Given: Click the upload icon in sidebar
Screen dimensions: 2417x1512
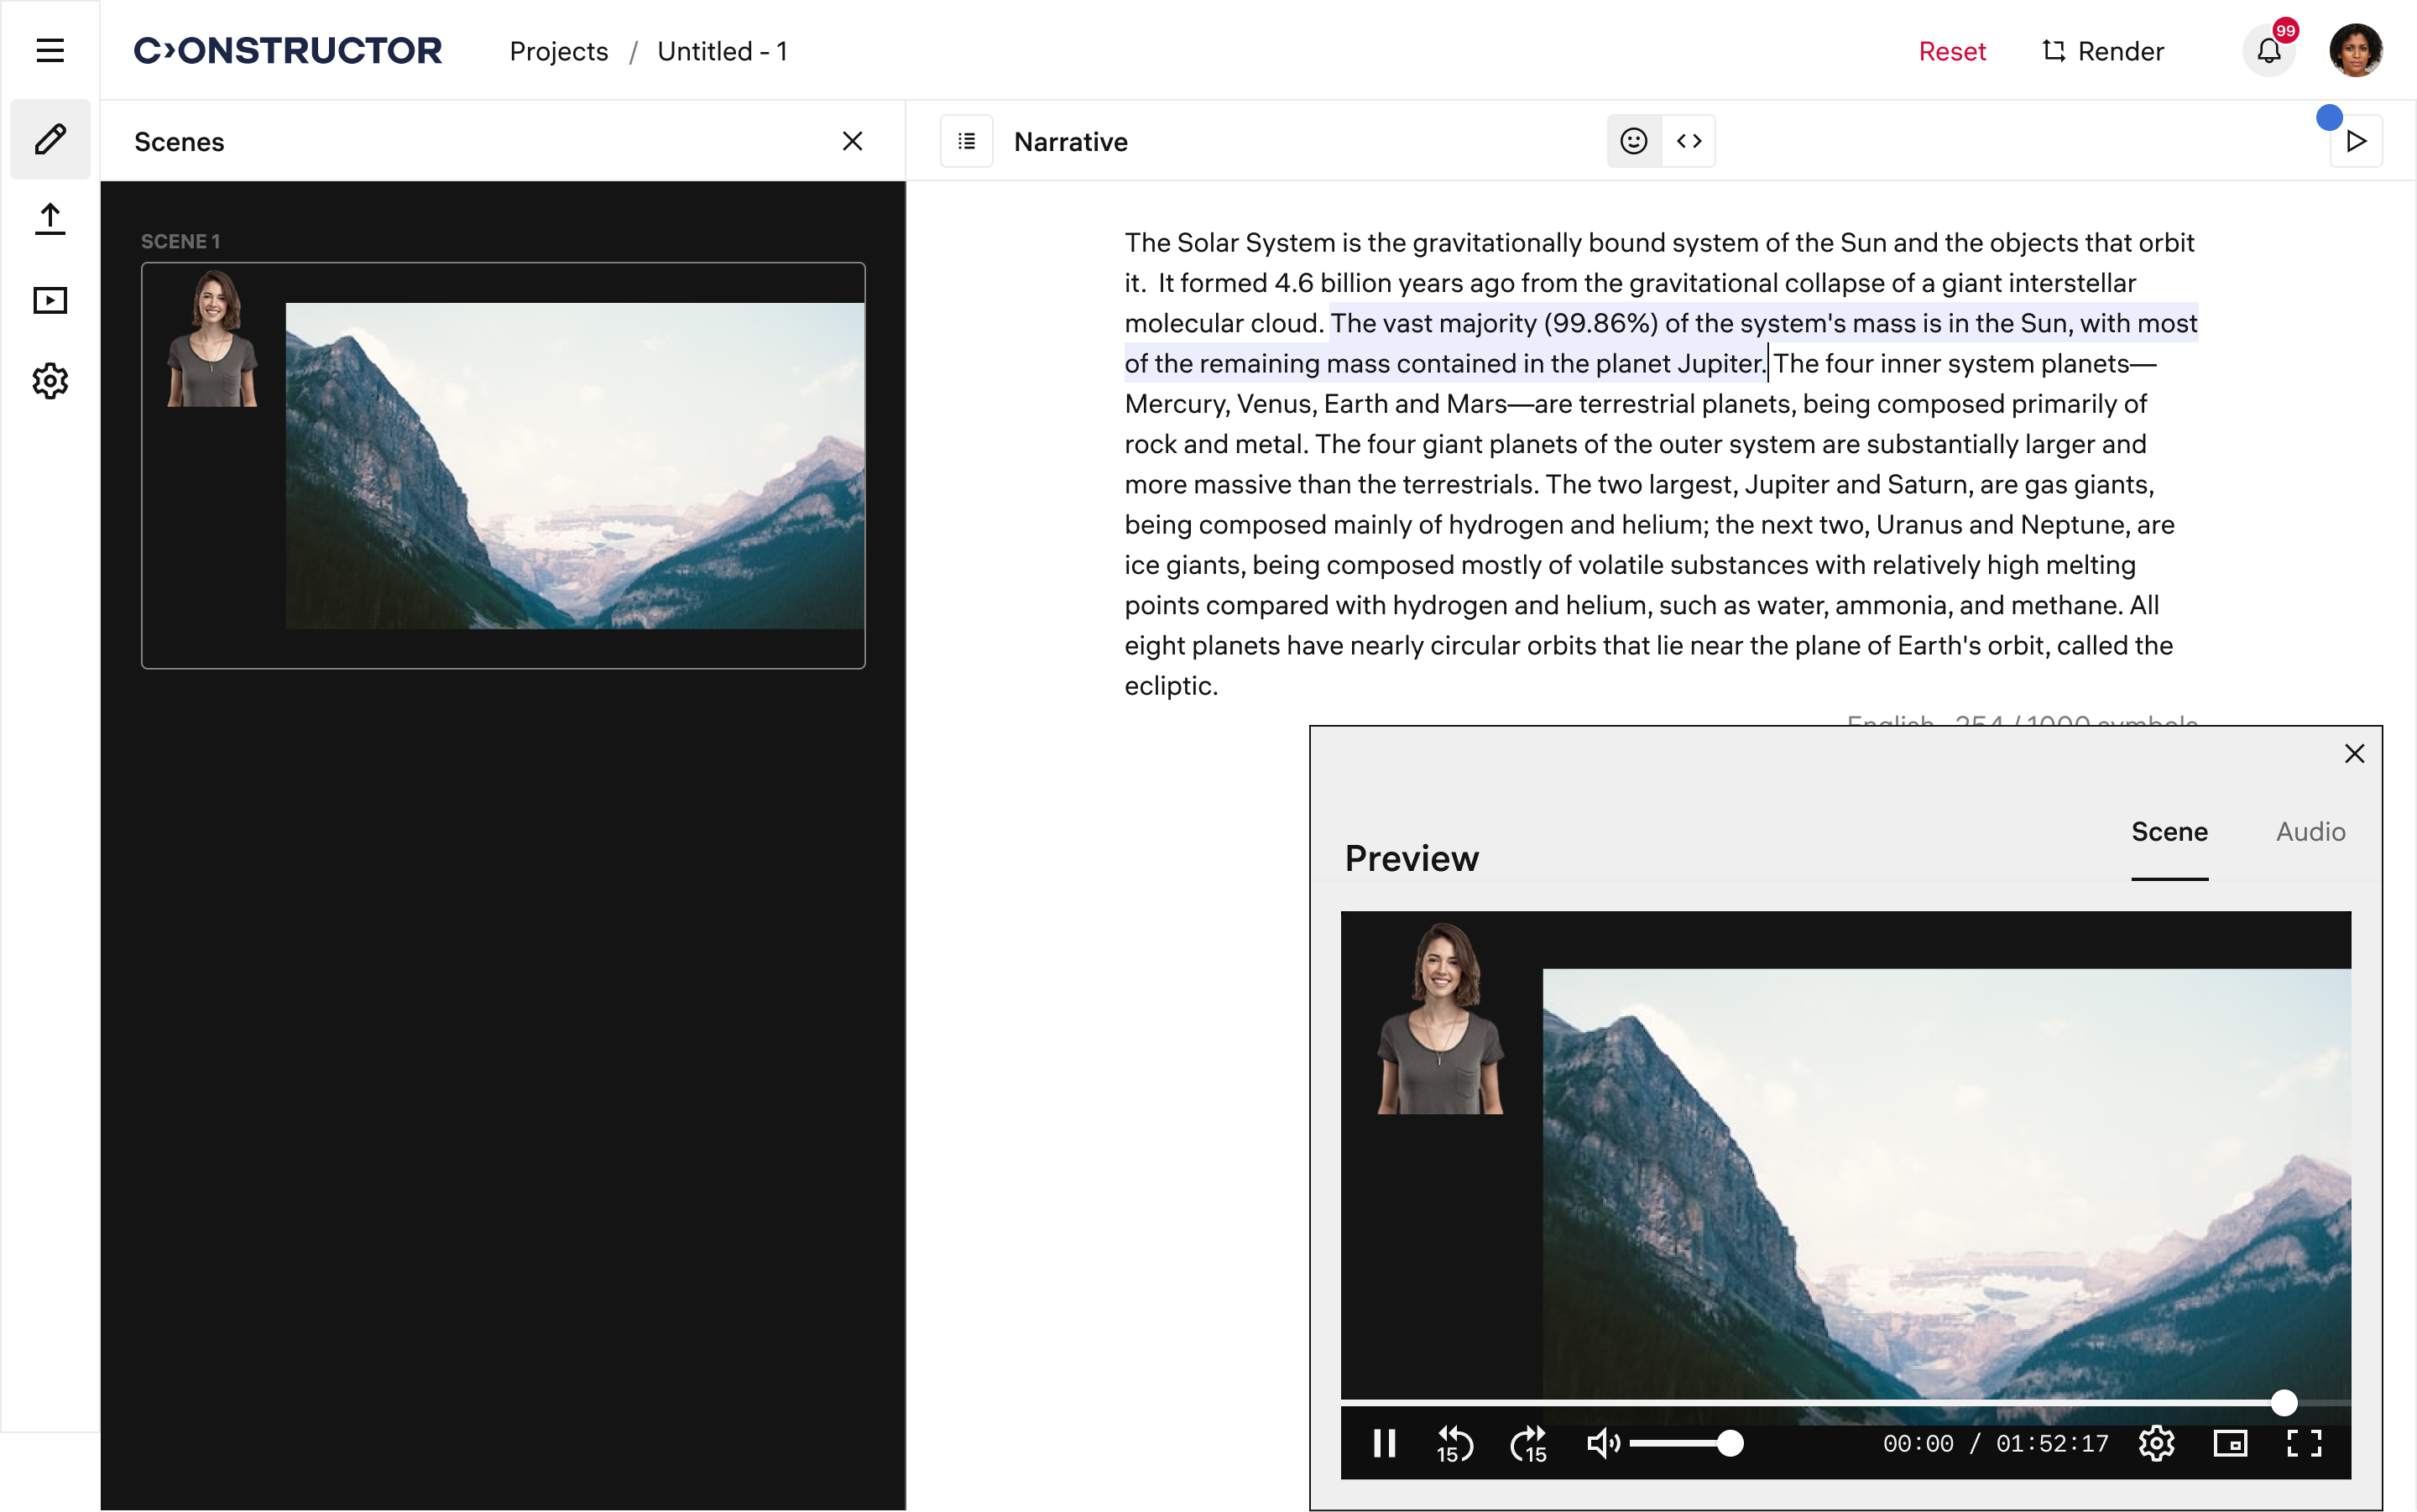Looking at the screenshot, I should (50, 219).
